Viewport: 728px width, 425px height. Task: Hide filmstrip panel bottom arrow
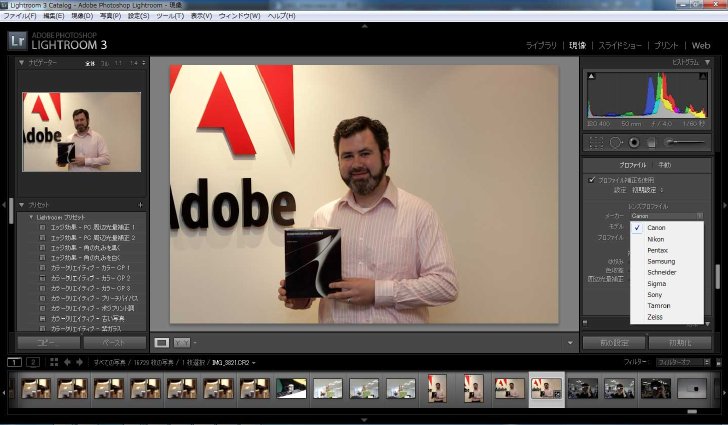pyautogui.click(x=364, y=420)
